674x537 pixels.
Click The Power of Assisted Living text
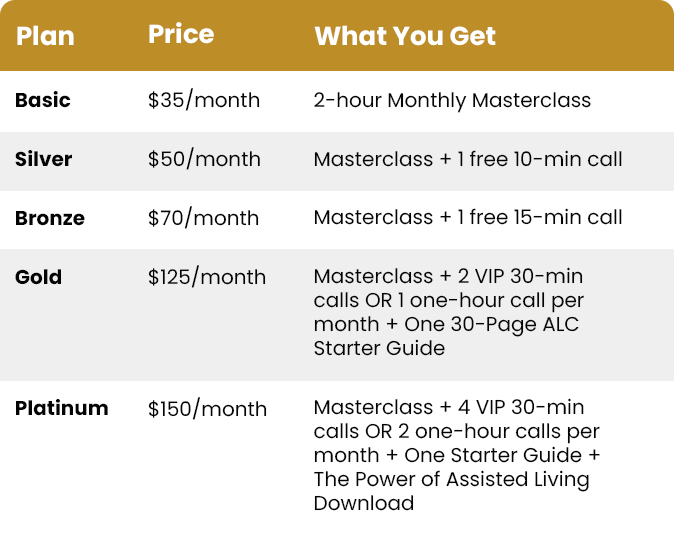pos(451,479)
